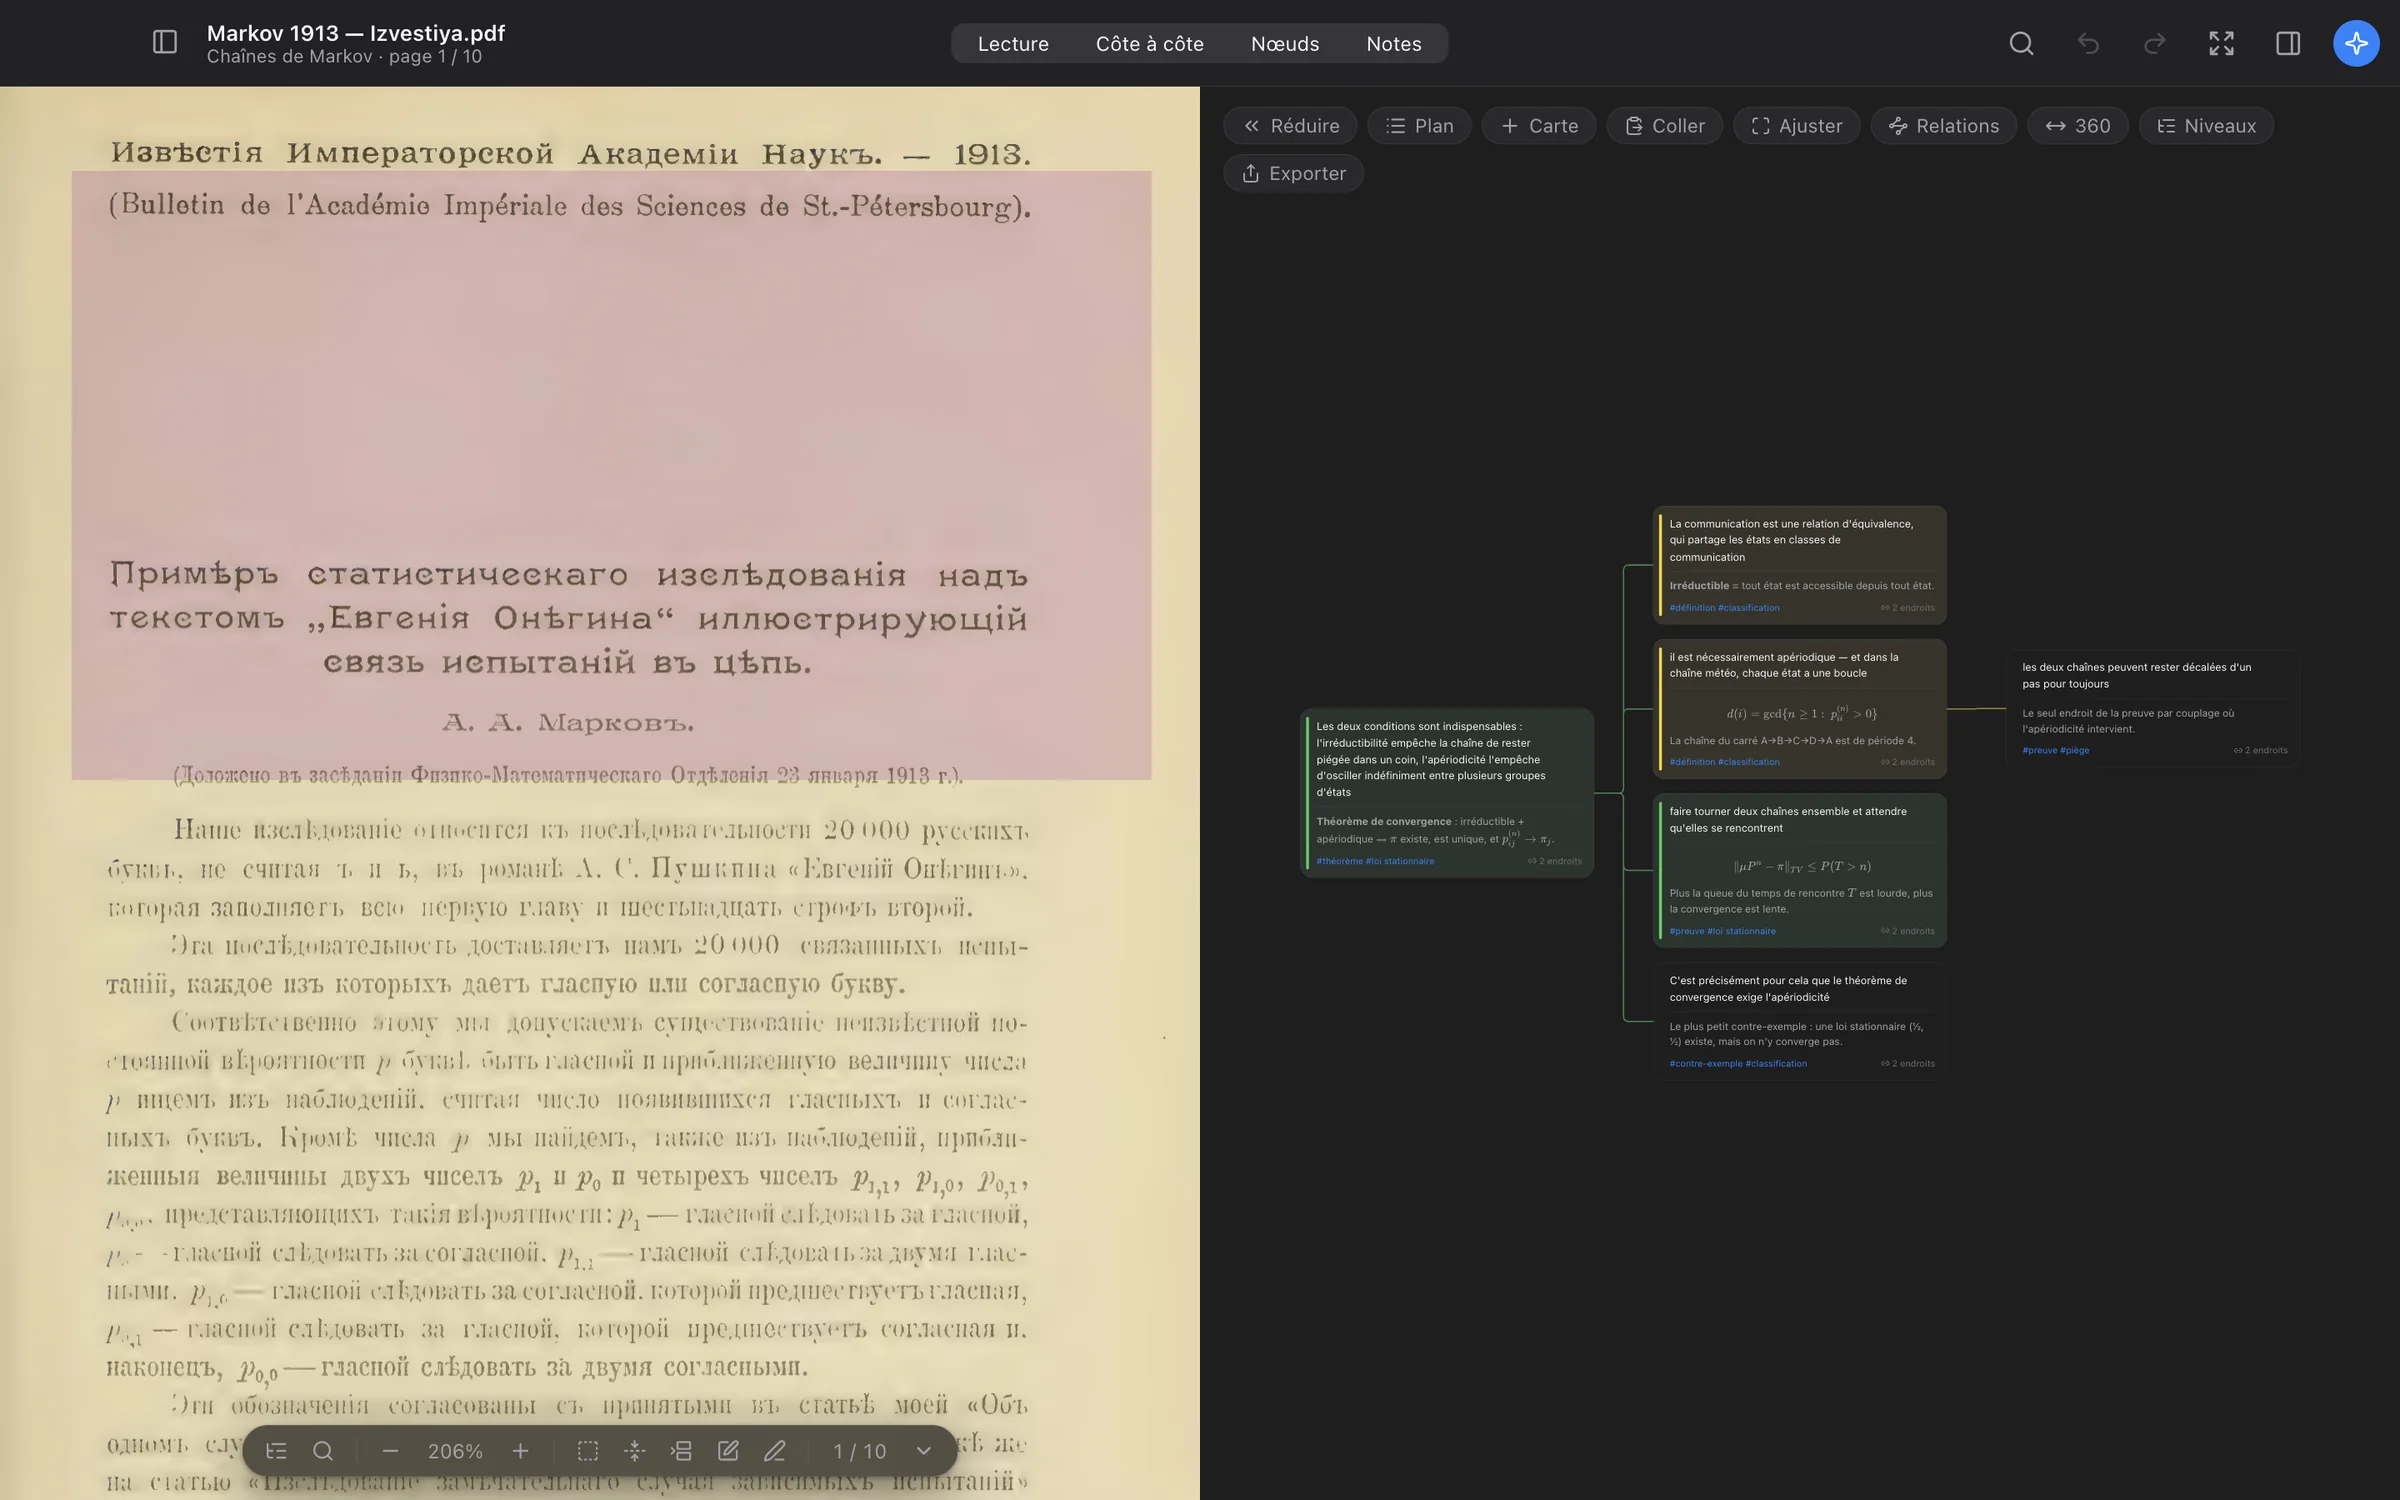
Task: Click the #contre-exemple tag on the bottom card
Action: coord(1705,1063)
